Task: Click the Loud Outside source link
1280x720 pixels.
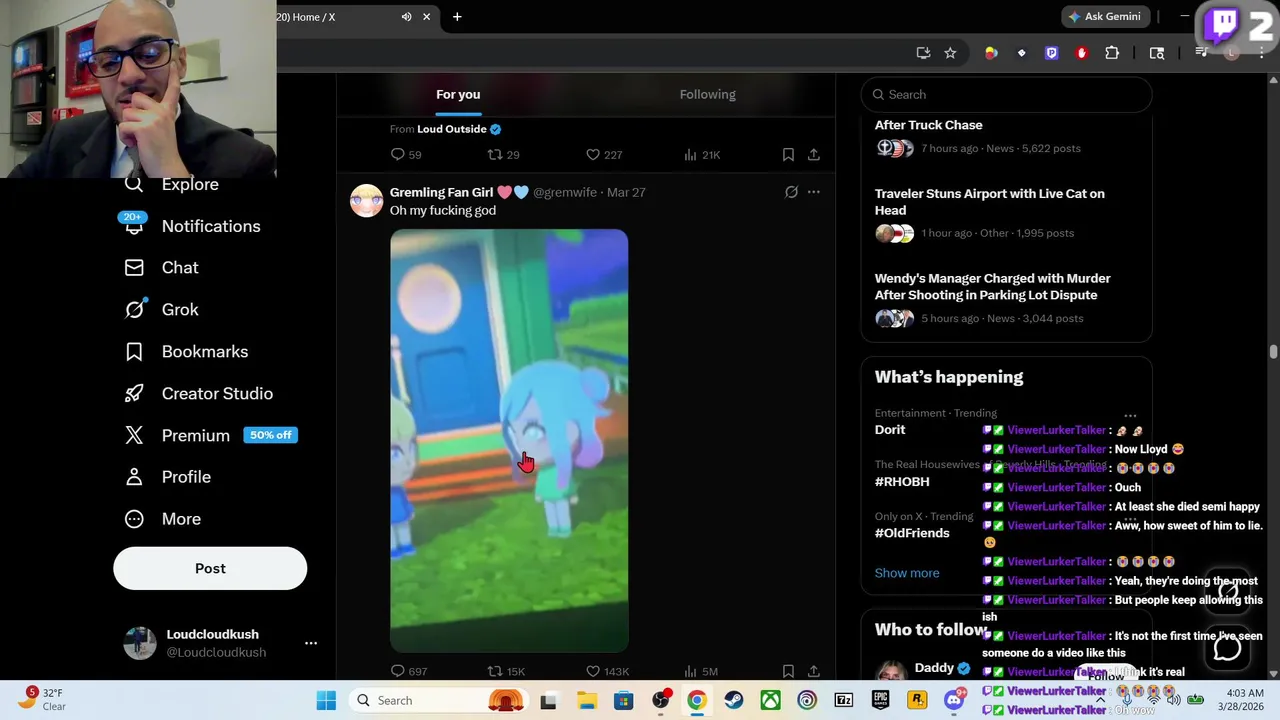Action: click(x=451, y=129)
